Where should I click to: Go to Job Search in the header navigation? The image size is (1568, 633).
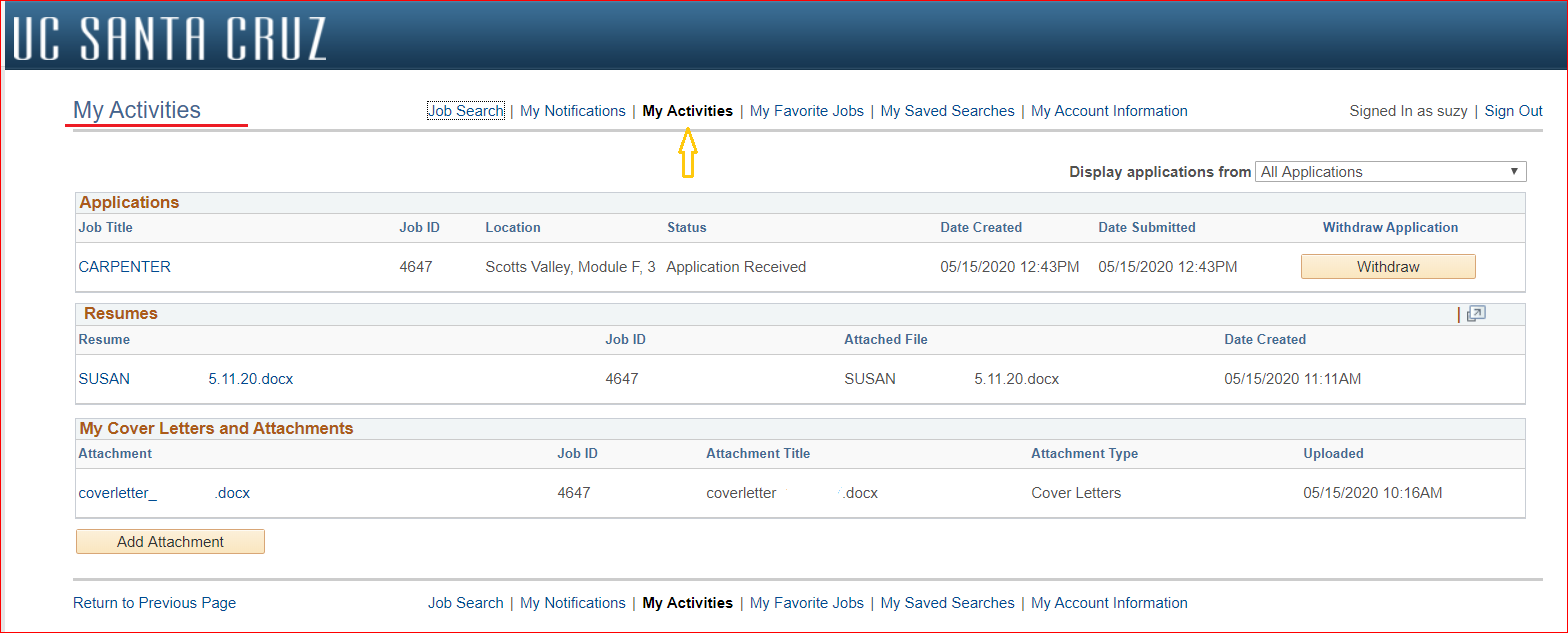coord(466,111)
